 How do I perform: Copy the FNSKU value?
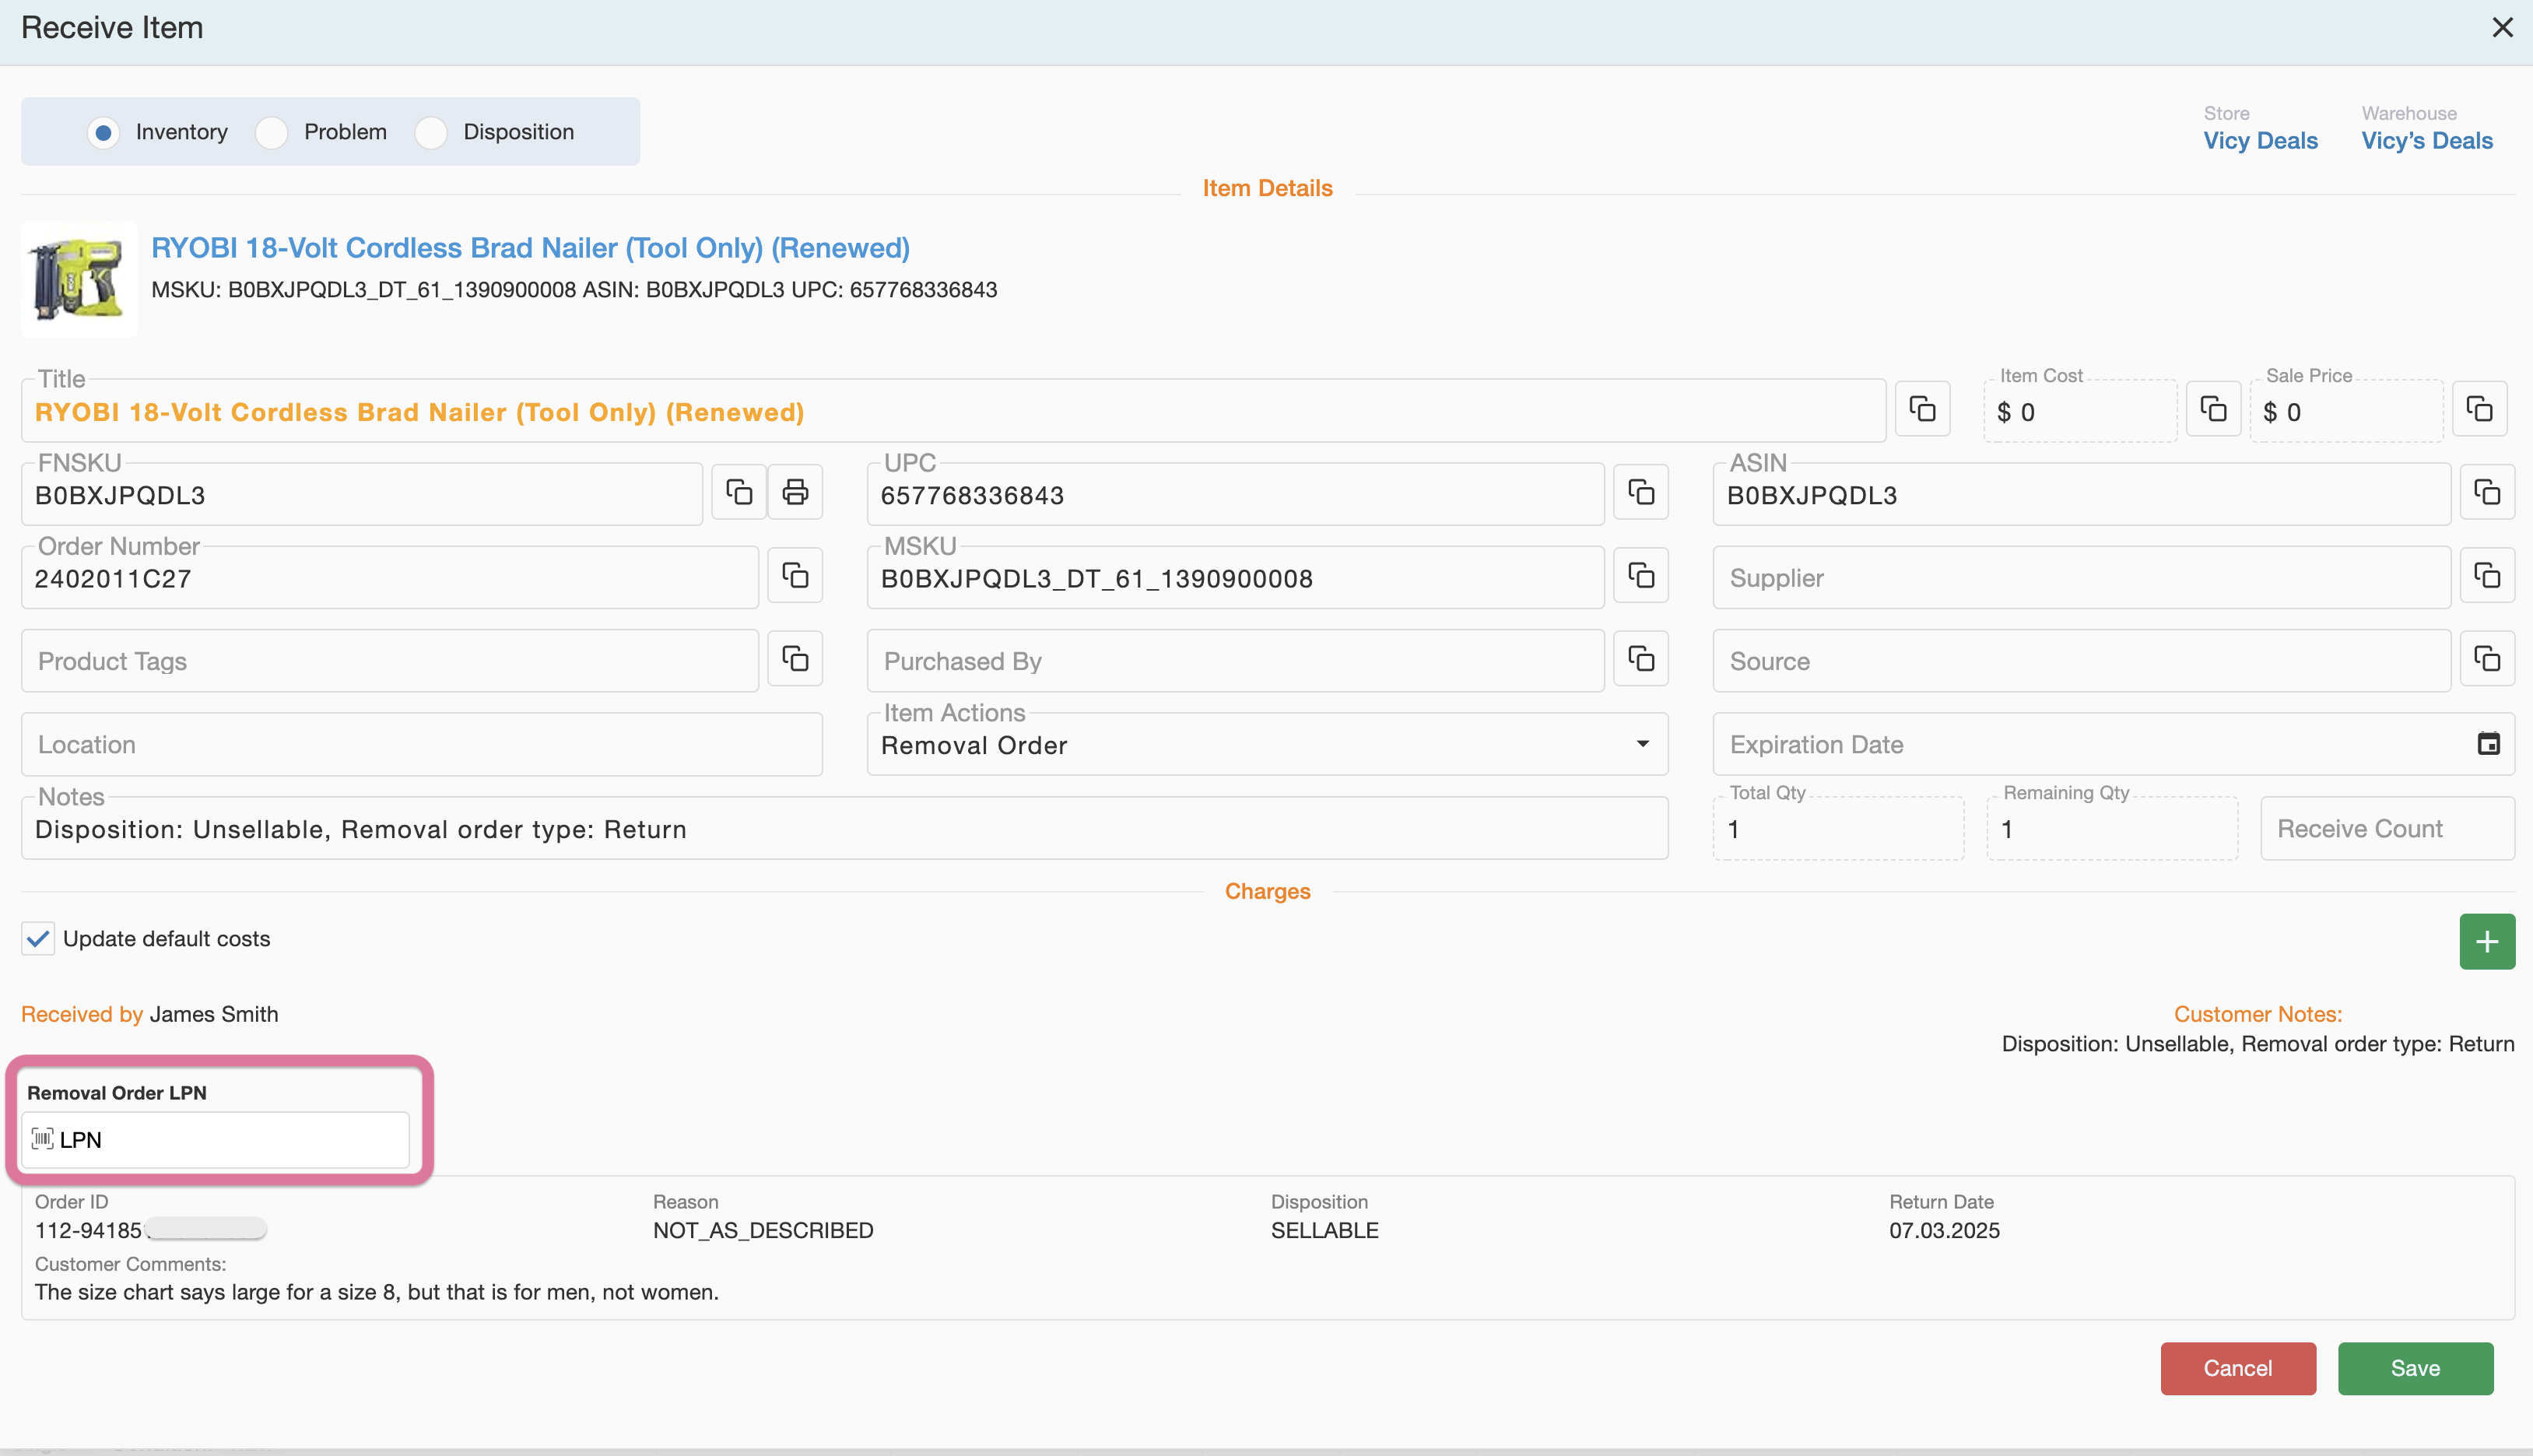tap(739, 492)
